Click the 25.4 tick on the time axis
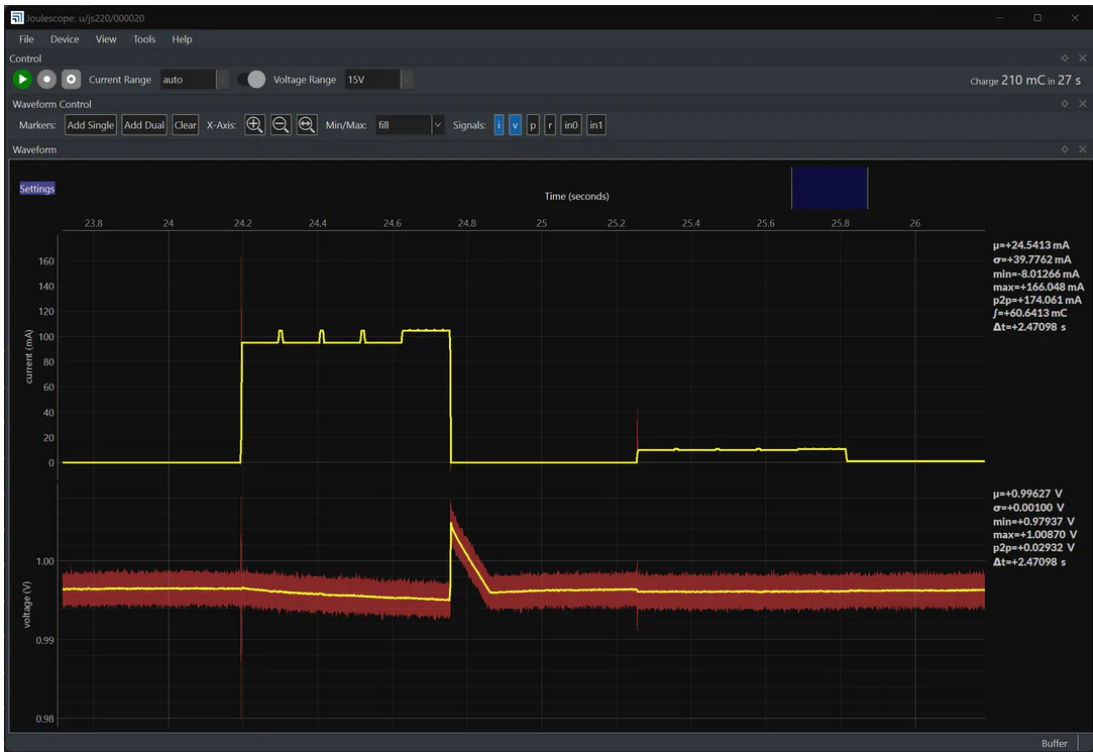This screenshot has height=755, width=1093. tap(691, 223)
